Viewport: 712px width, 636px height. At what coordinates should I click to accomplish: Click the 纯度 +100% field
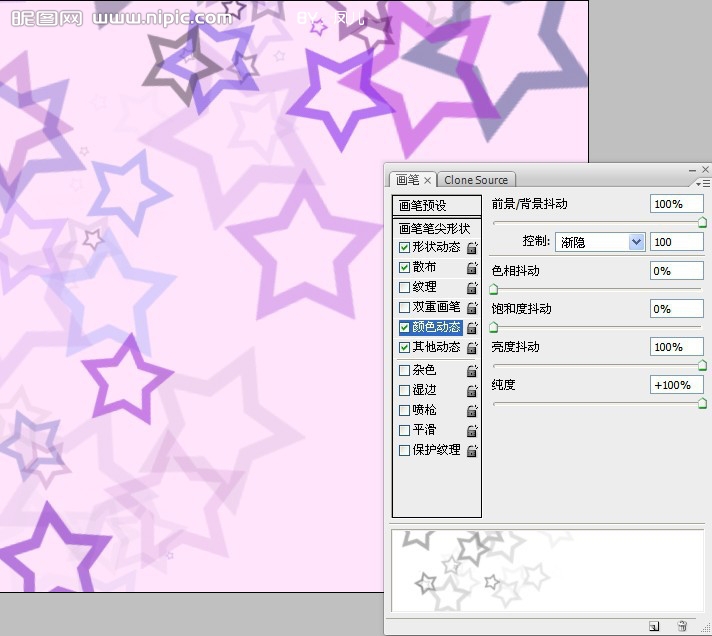[677, 385]
